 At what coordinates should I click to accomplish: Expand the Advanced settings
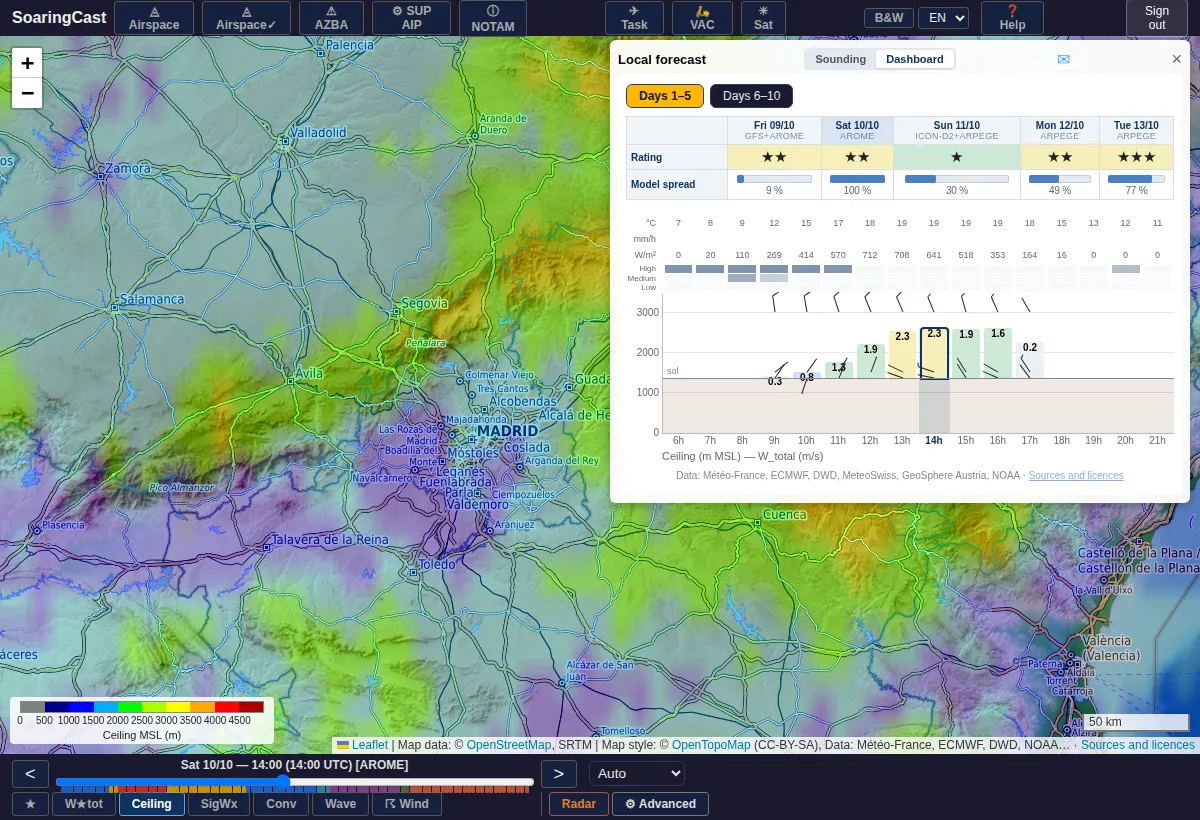tap(660, 804)
